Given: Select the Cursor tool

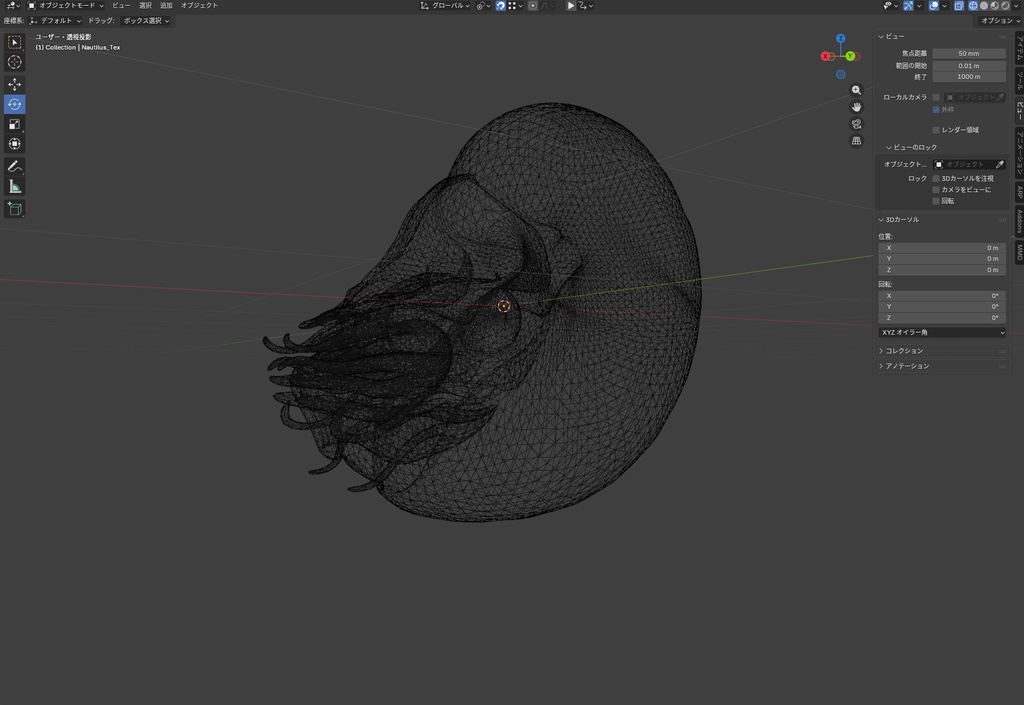Looking at the screenshot, I should click(x=14, y=62).
